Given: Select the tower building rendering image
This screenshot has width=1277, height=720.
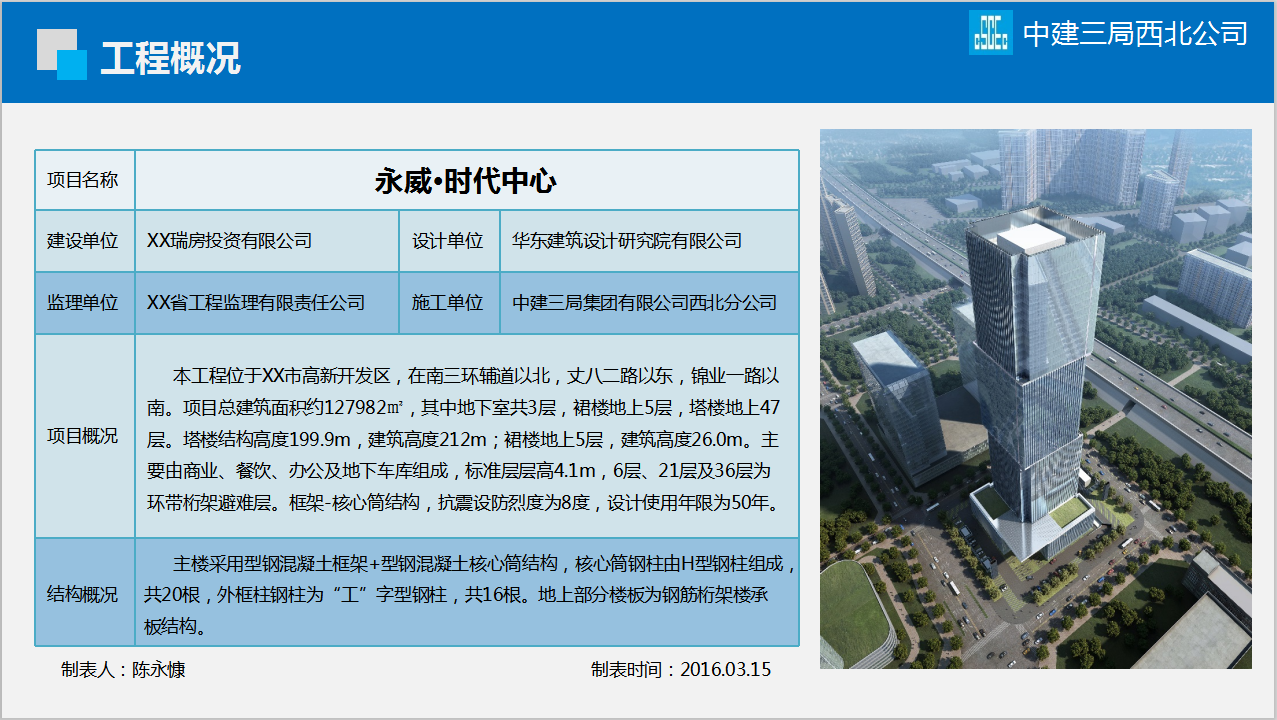Looking at the screenshot, I should coord(1036,399).
